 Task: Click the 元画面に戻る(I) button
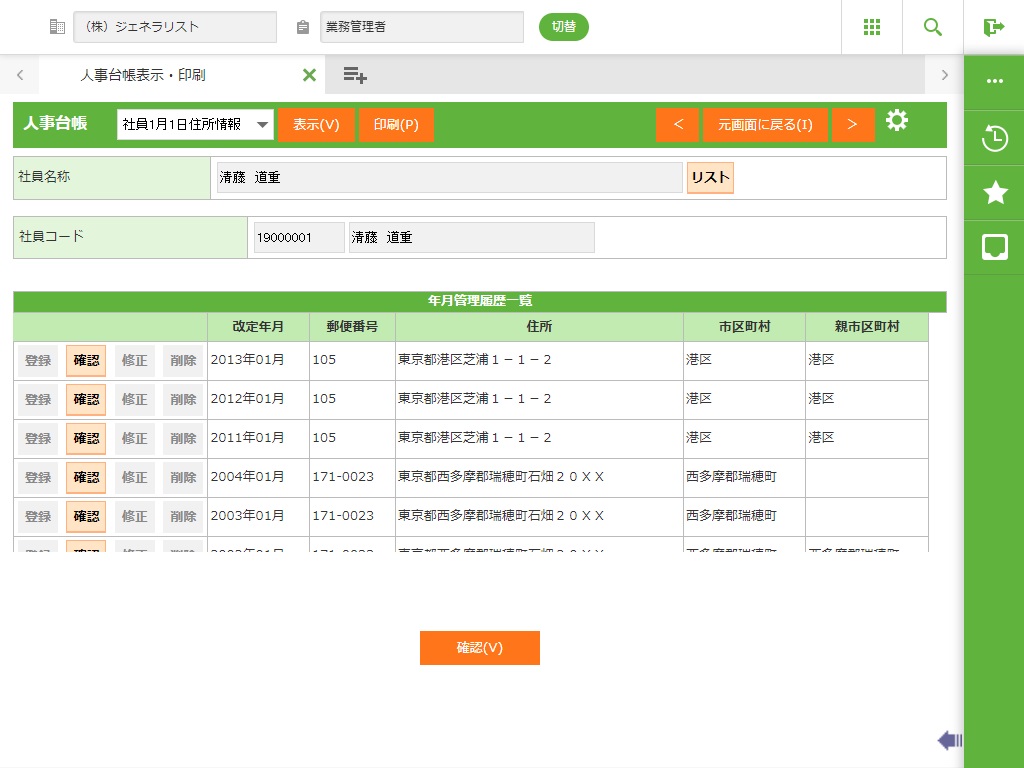click(x=765, y=125)
